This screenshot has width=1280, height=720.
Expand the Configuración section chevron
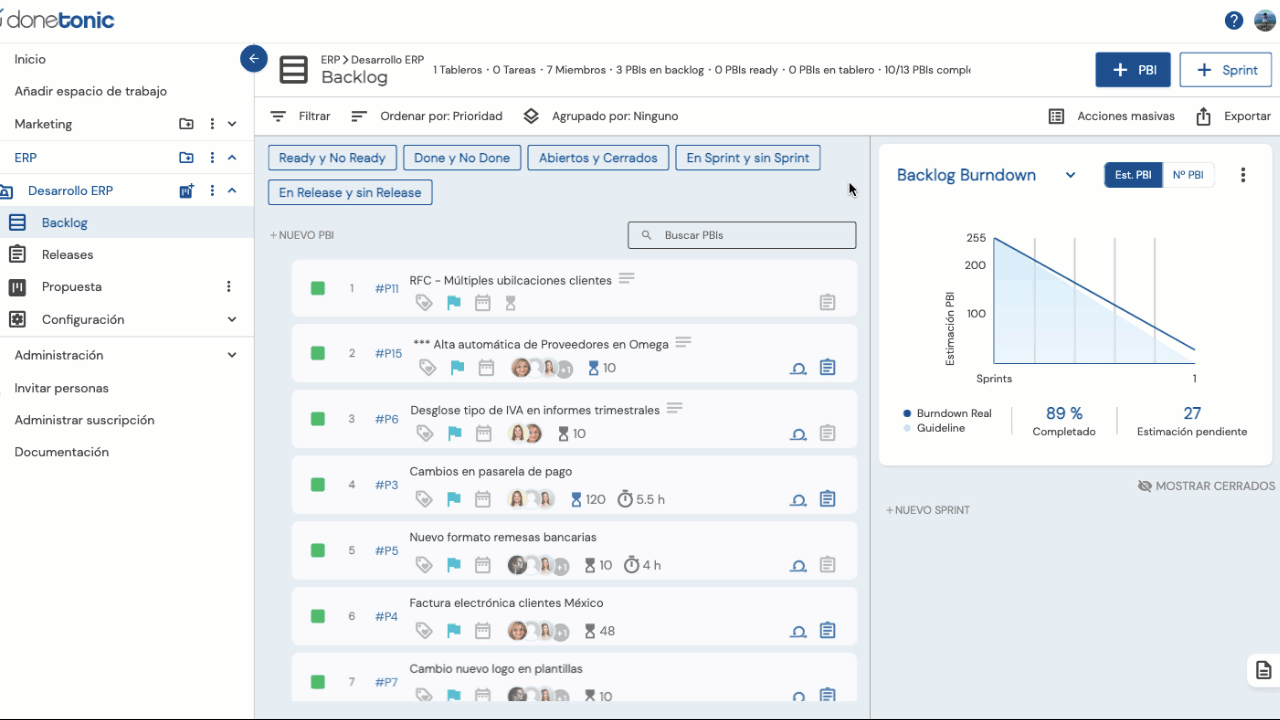point(232,320)
